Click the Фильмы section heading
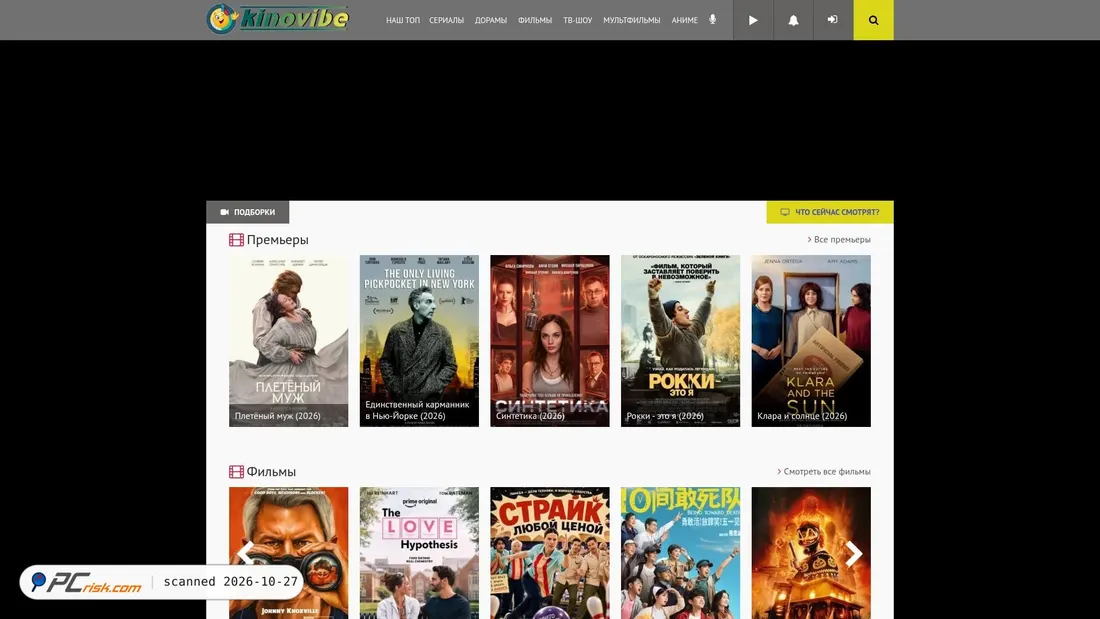Image resolution: width=1100 pixels, height=619 pixels. point(271,472)
